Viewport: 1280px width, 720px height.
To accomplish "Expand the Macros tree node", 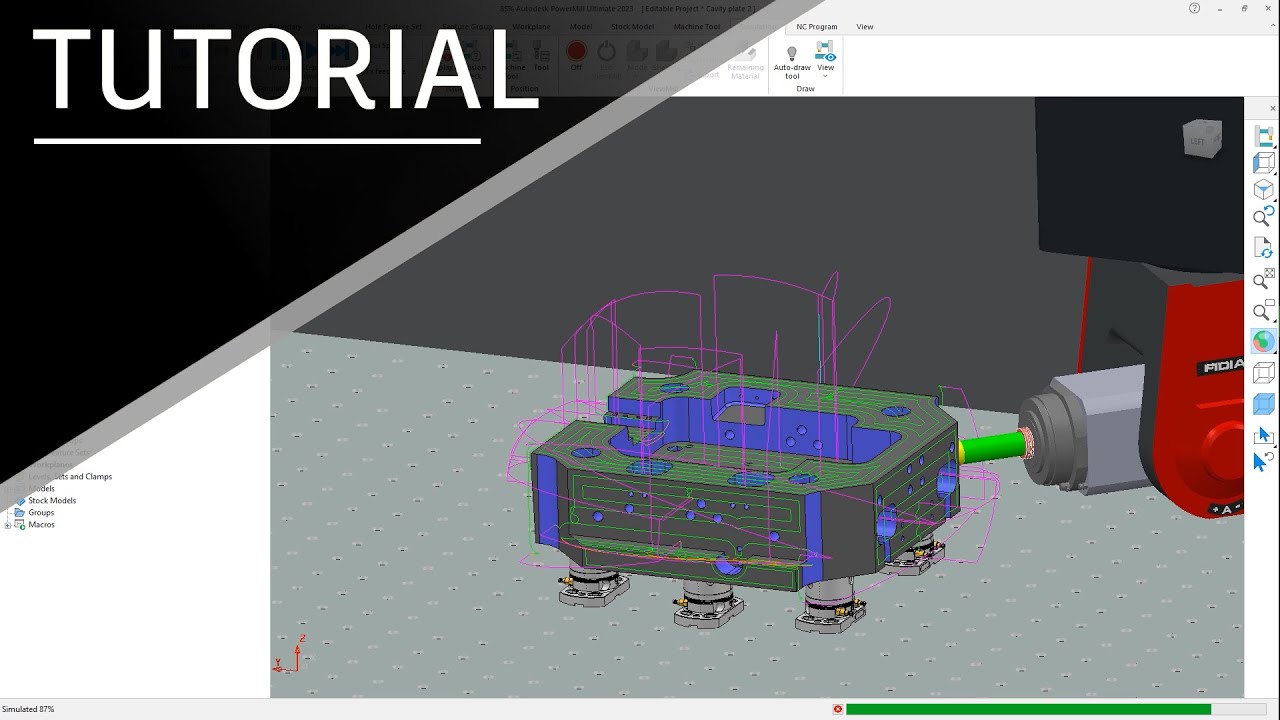I will point(8,524).
